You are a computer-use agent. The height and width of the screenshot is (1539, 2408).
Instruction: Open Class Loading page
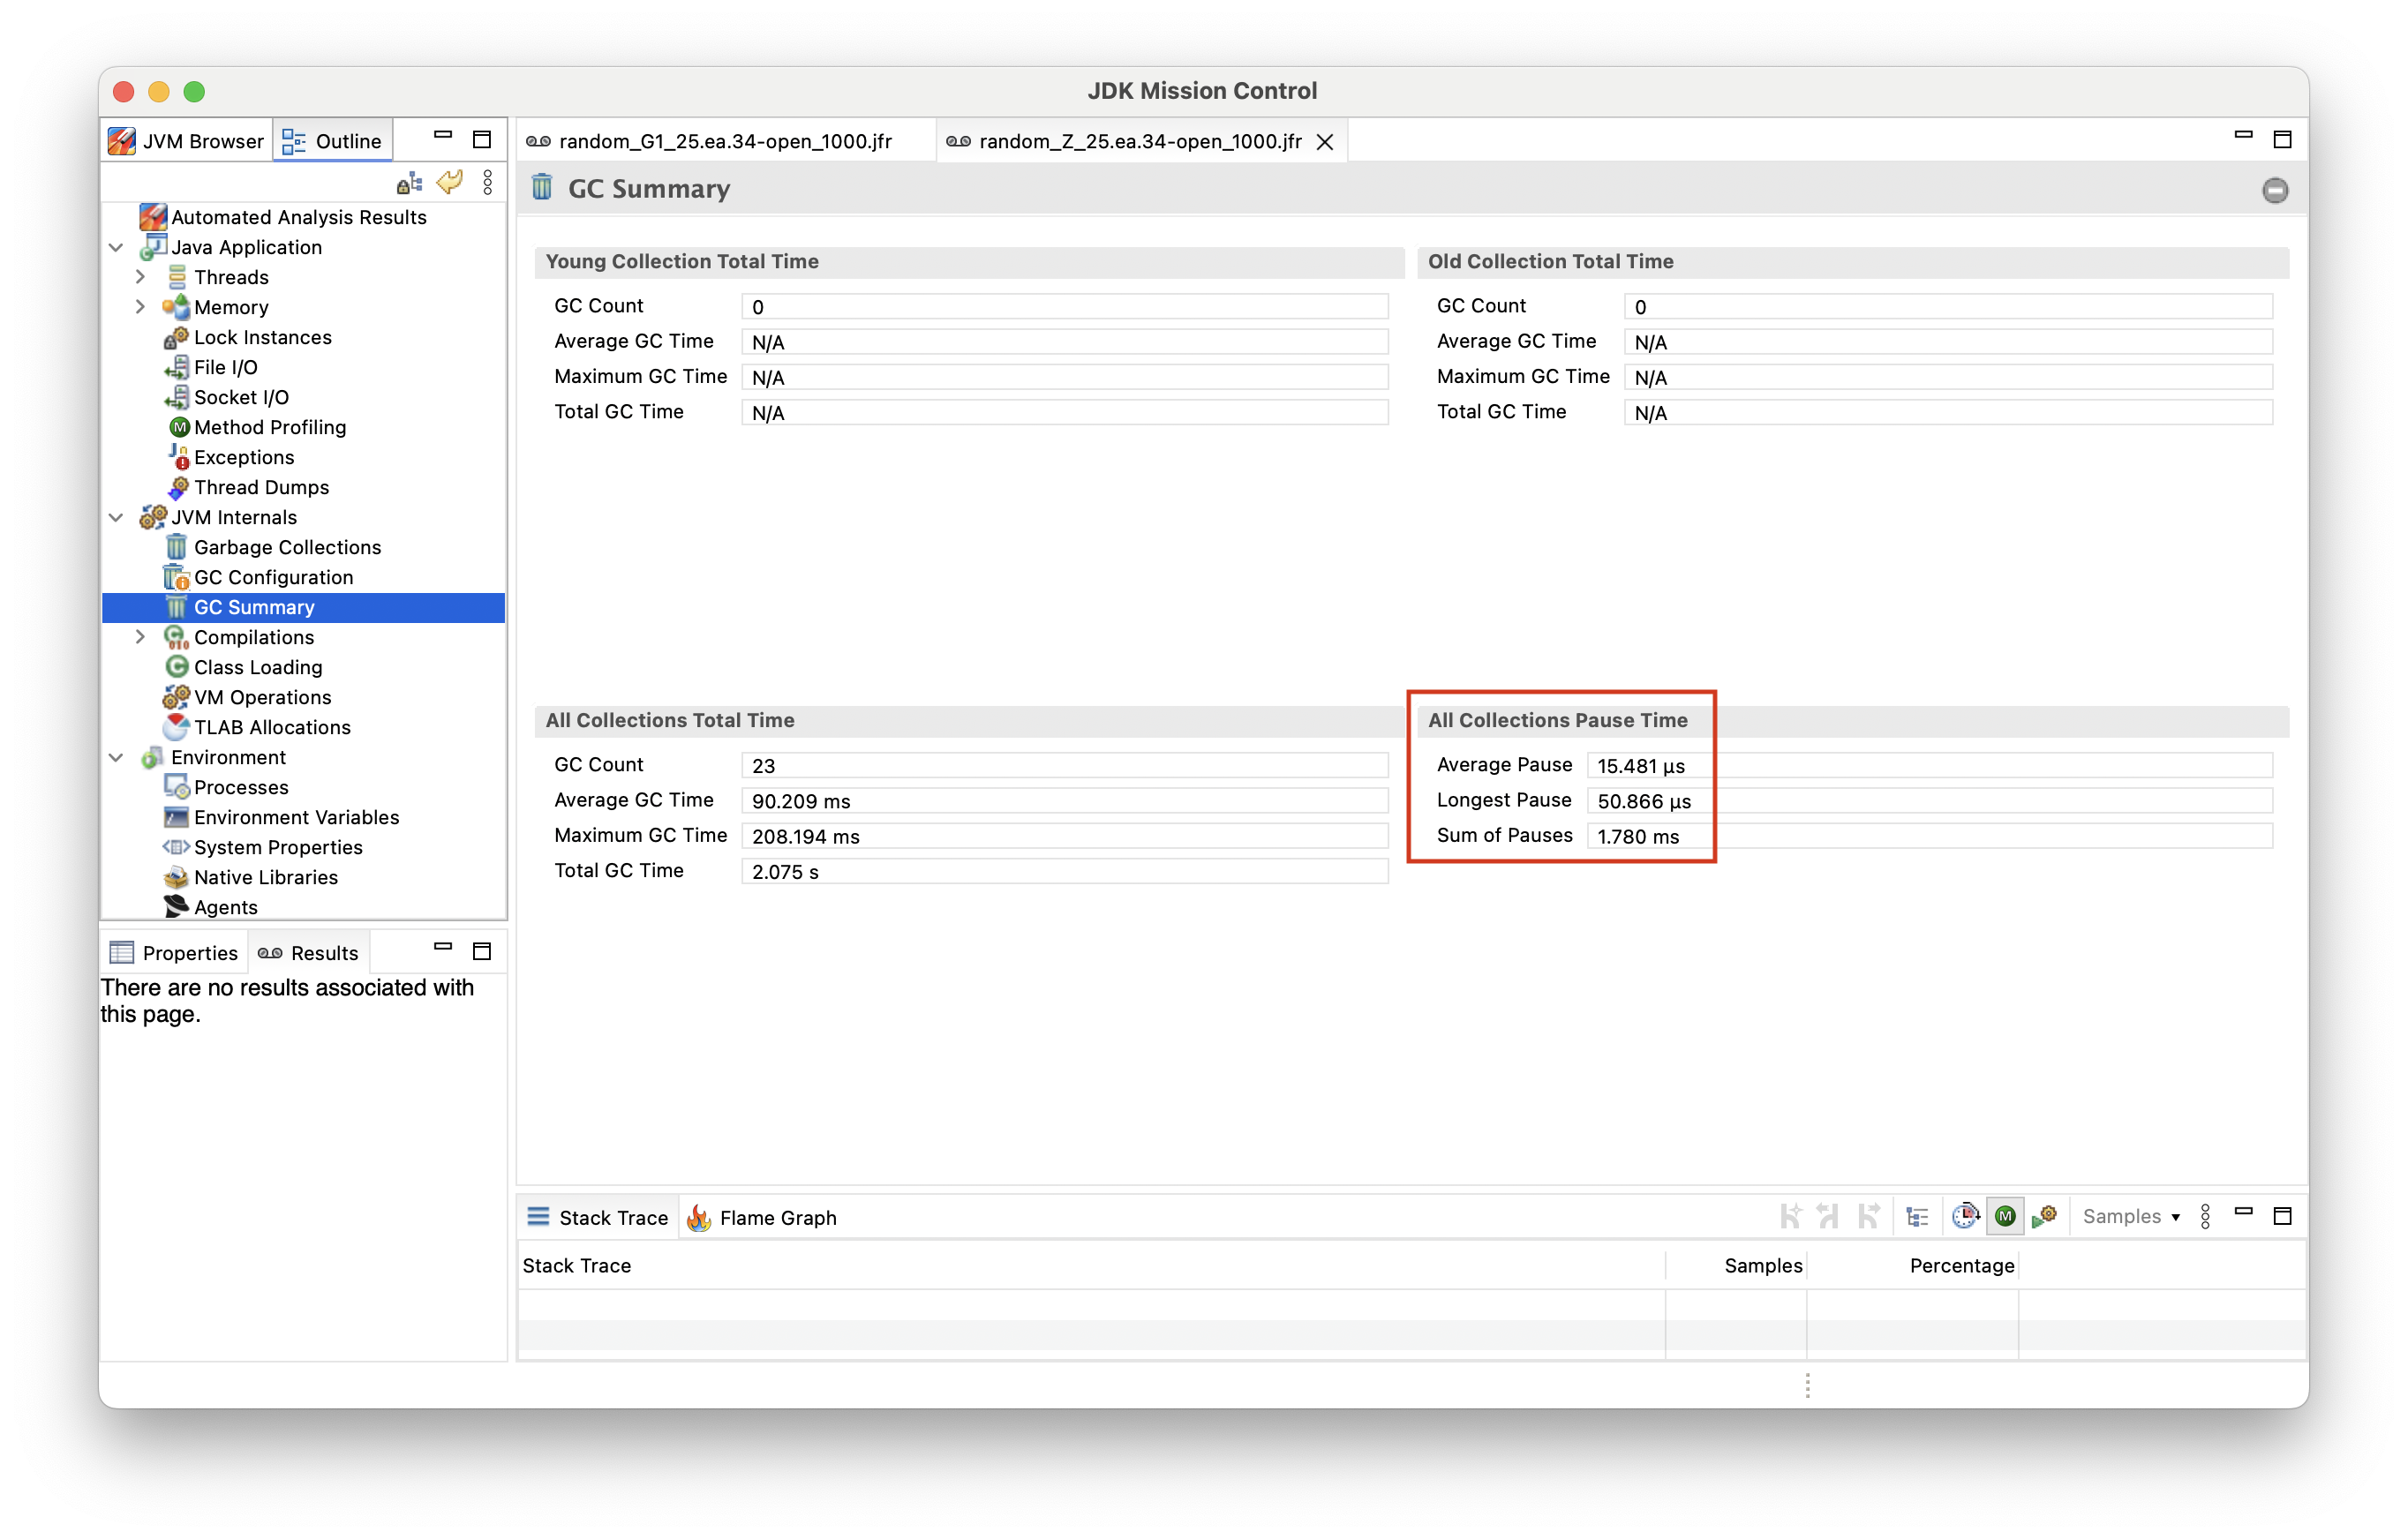tap(258, 667)
